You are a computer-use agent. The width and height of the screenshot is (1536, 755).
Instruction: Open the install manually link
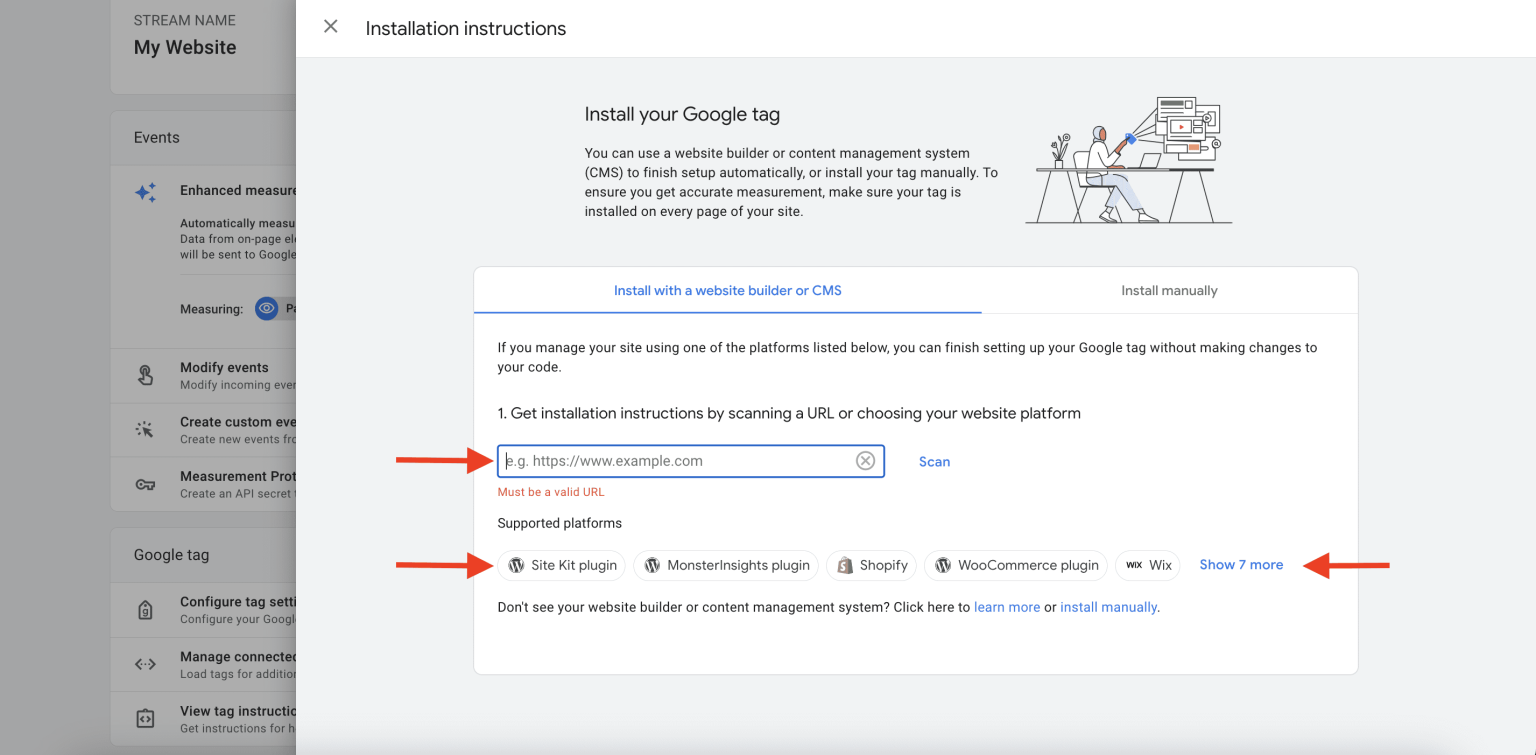click(x=1109, y=607)
